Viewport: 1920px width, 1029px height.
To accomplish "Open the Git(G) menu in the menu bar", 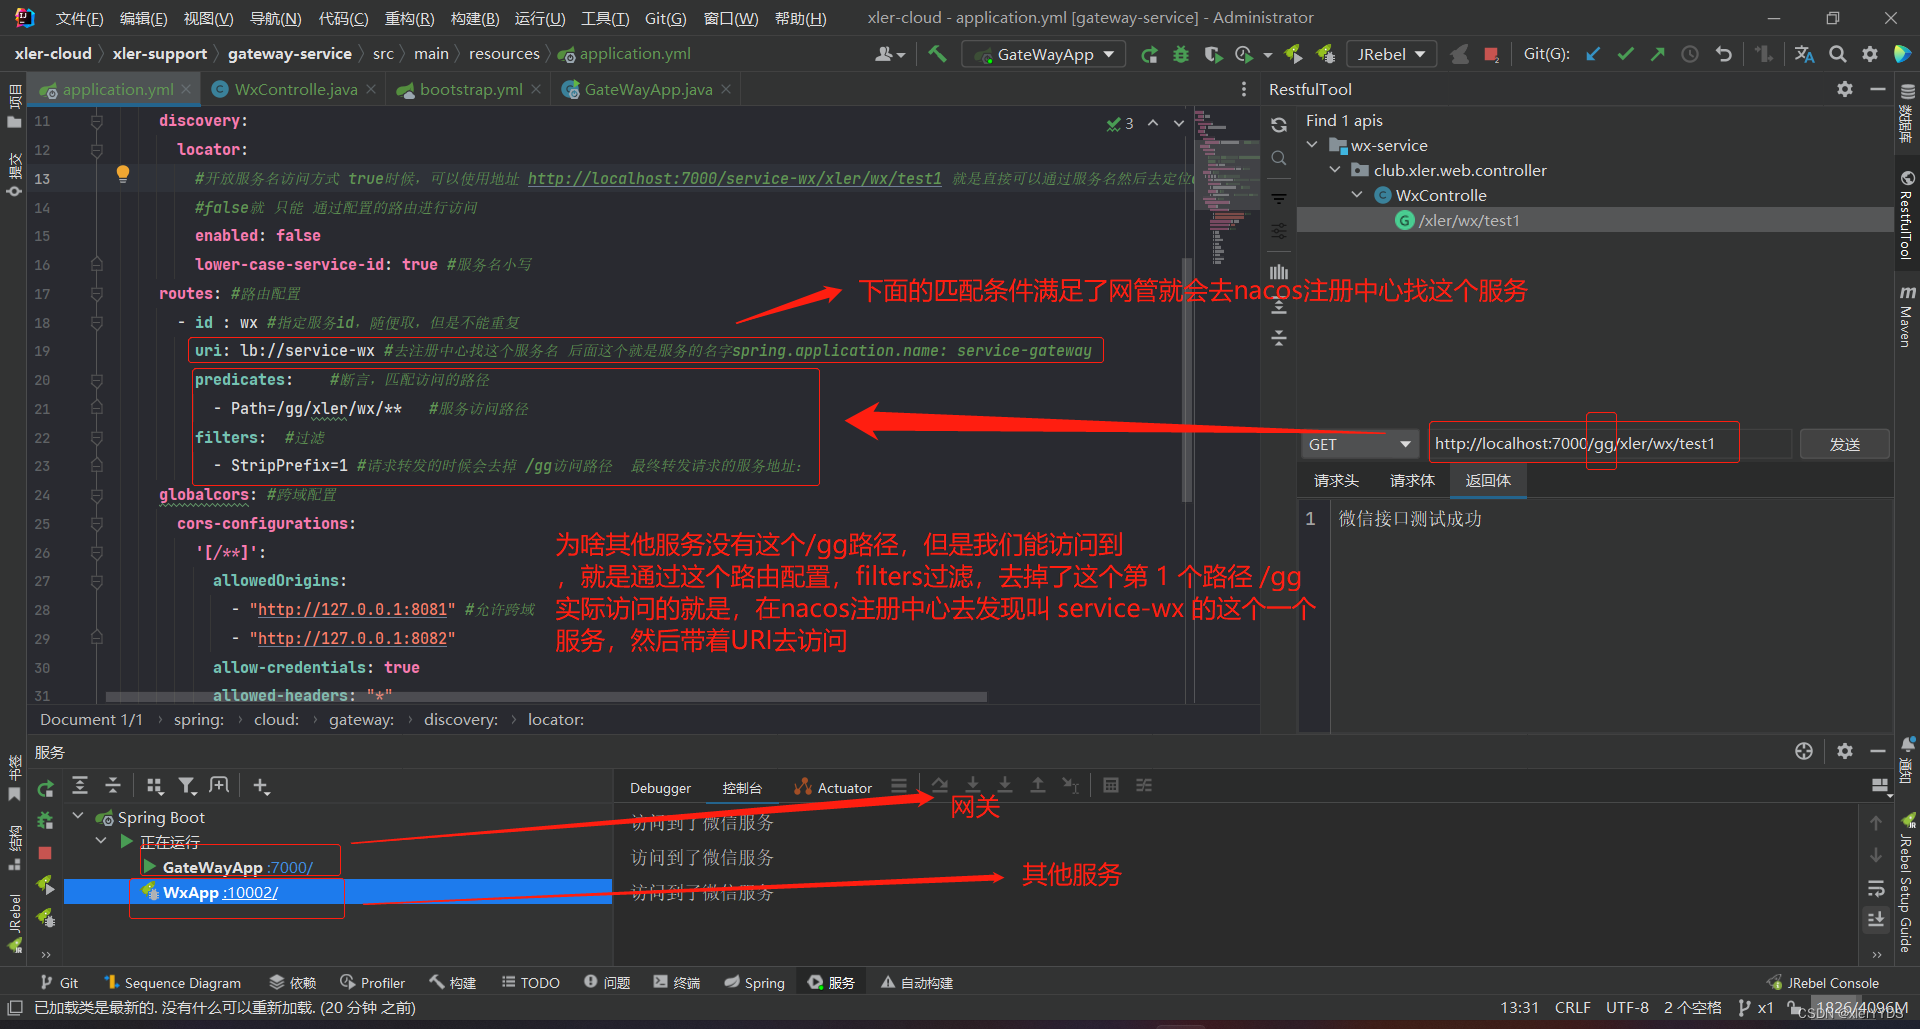I will [x=665, y=18].
